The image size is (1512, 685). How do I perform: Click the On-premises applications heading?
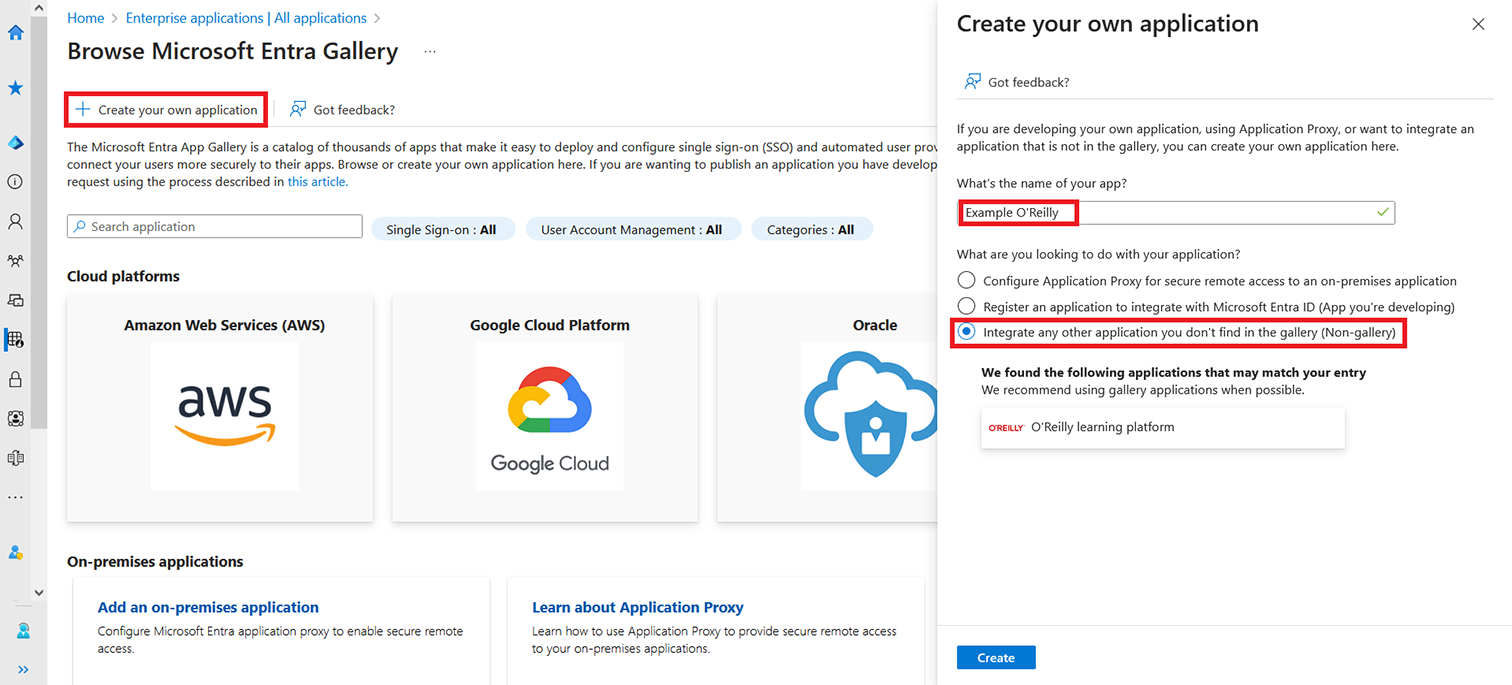(155, 561)
